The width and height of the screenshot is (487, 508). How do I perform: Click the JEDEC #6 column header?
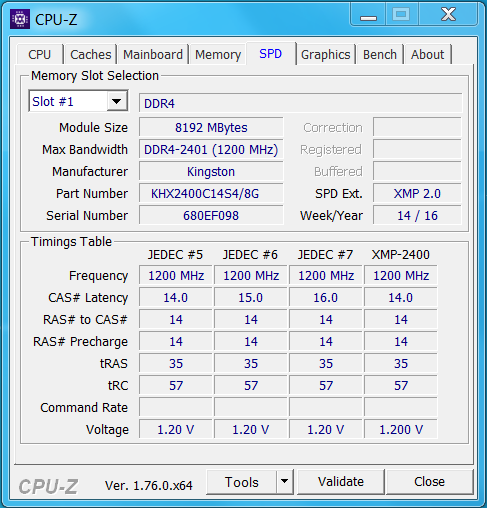click(x=250, y=255)
